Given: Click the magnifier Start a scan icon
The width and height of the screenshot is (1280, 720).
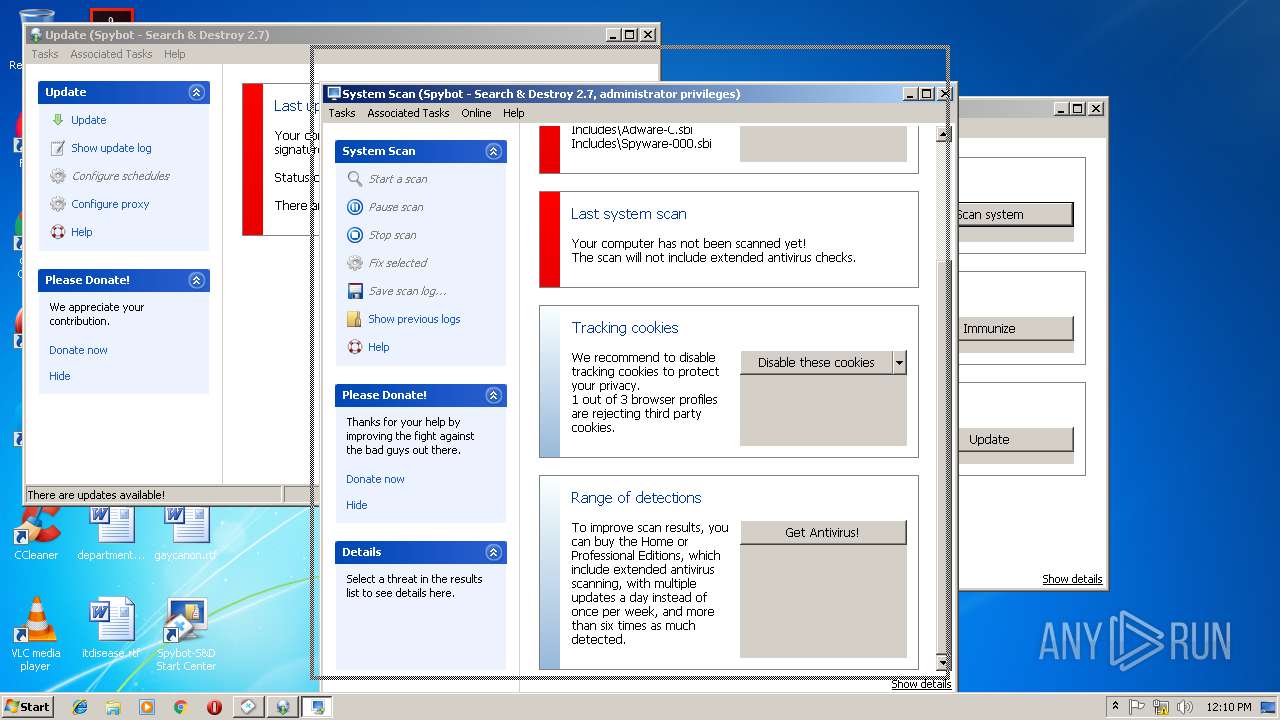Looking at the screenshot, I should click(x=355, y=179).
